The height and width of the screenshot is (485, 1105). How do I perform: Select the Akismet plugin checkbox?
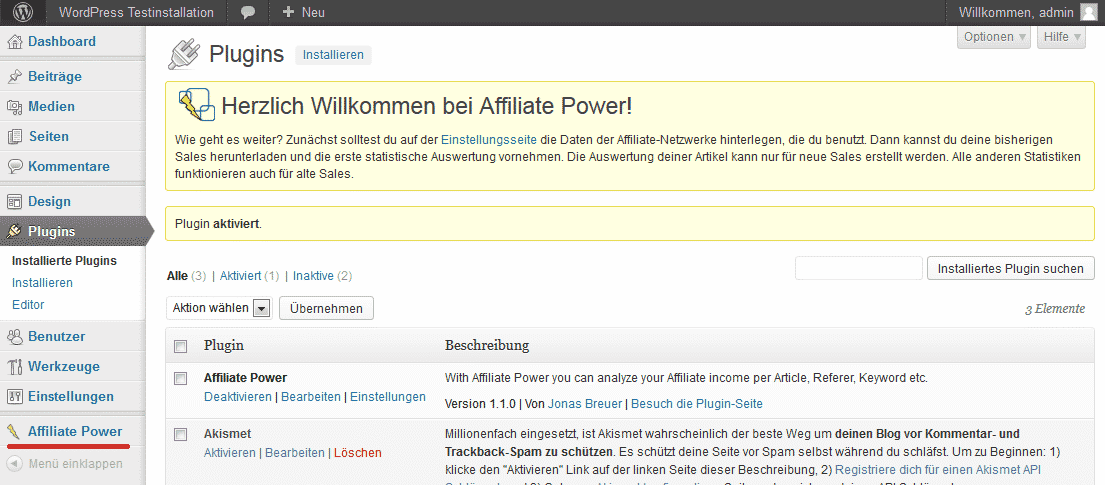click(180, 434)
